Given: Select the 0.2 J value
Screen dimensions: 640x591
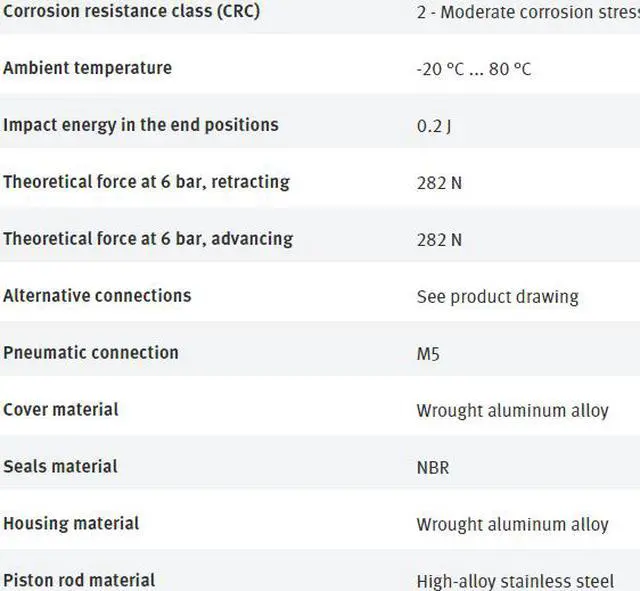Looking at the screenshot, I should tap(432, 126).
